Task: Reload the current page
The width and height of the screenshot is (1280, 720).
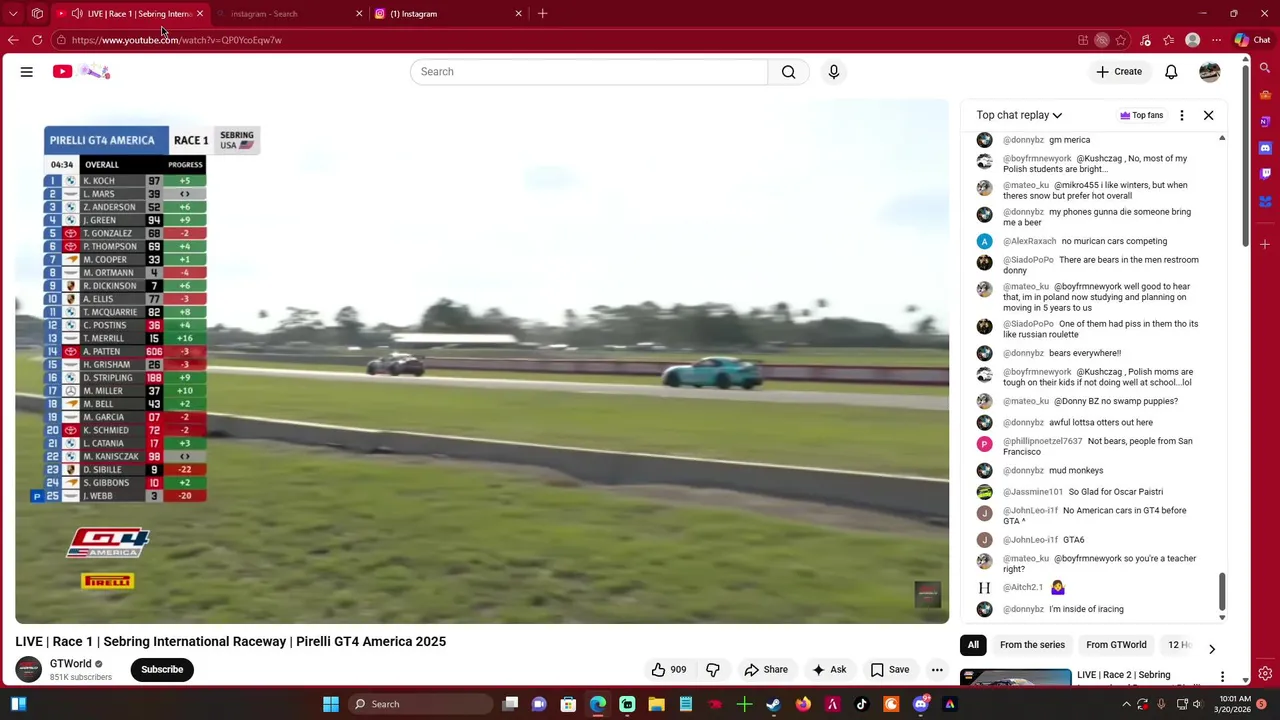Action: (37, 40)
